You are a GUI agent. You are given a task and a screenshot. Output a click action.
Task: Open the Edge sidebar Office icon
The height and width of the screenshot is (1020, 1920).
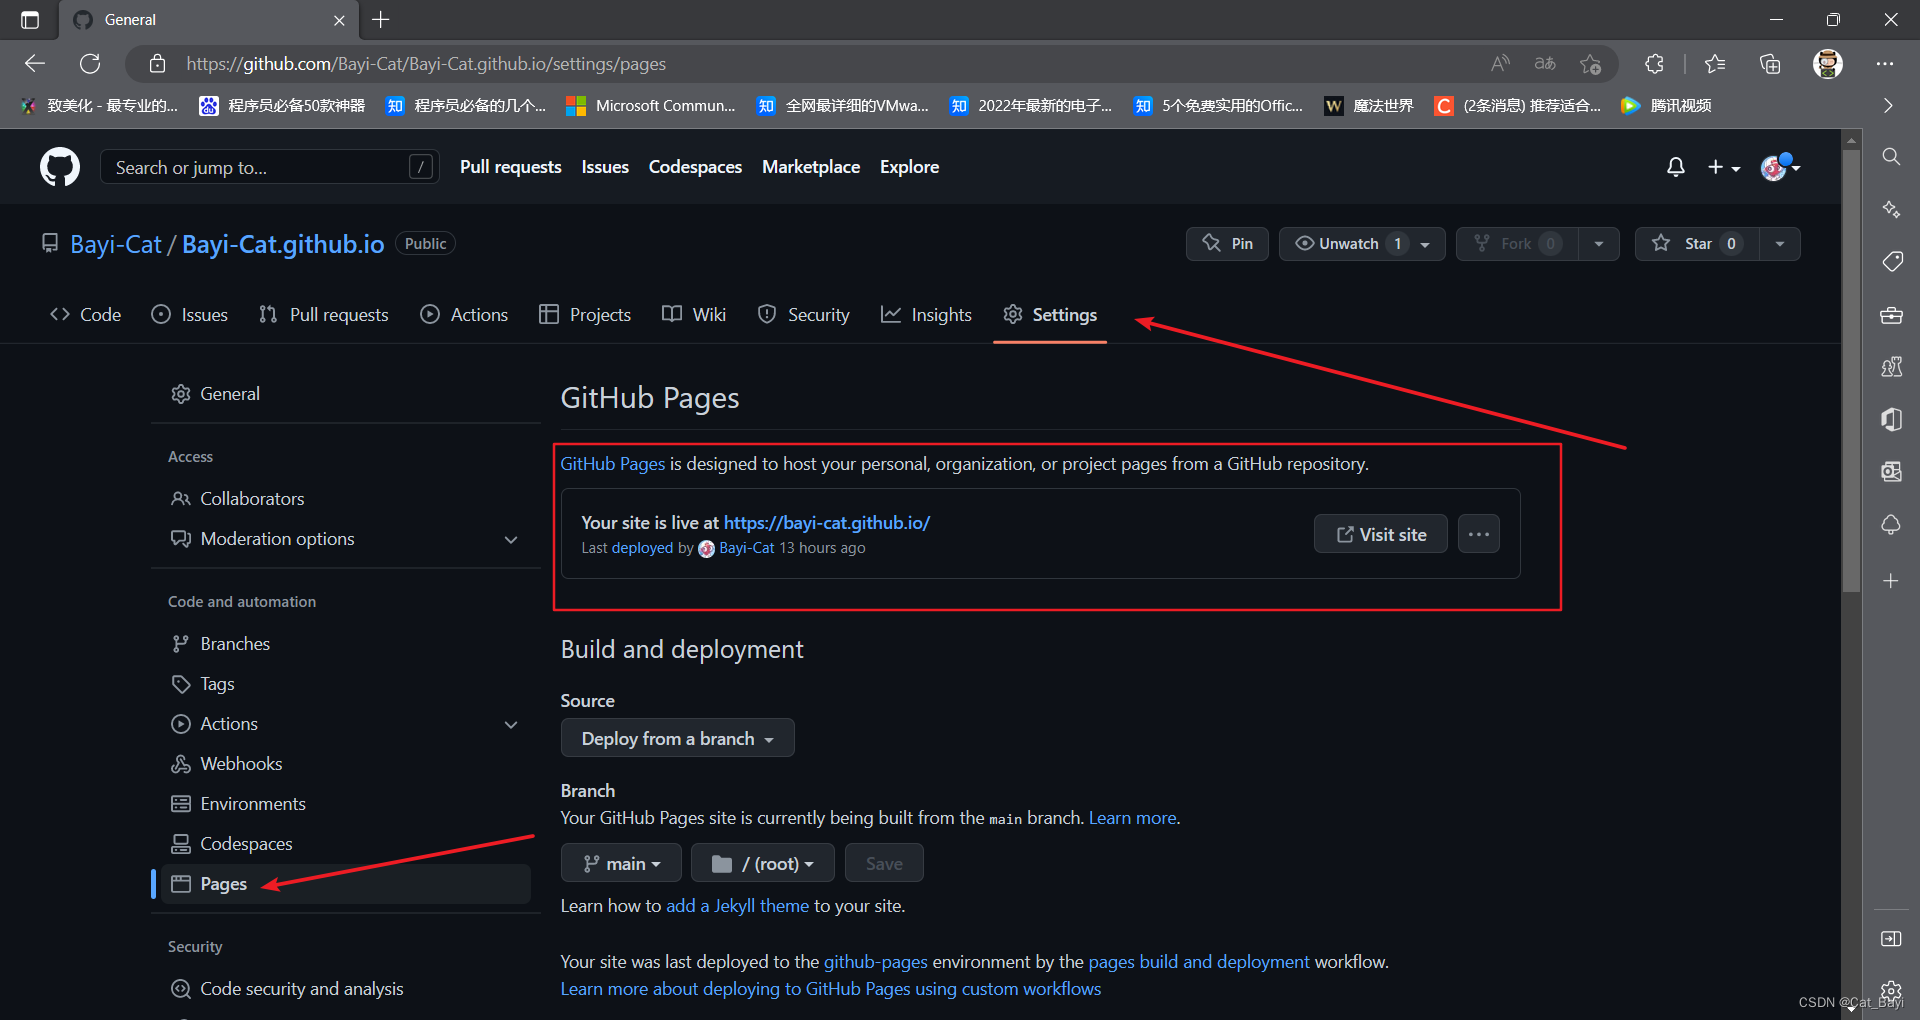click(1891, 420)
